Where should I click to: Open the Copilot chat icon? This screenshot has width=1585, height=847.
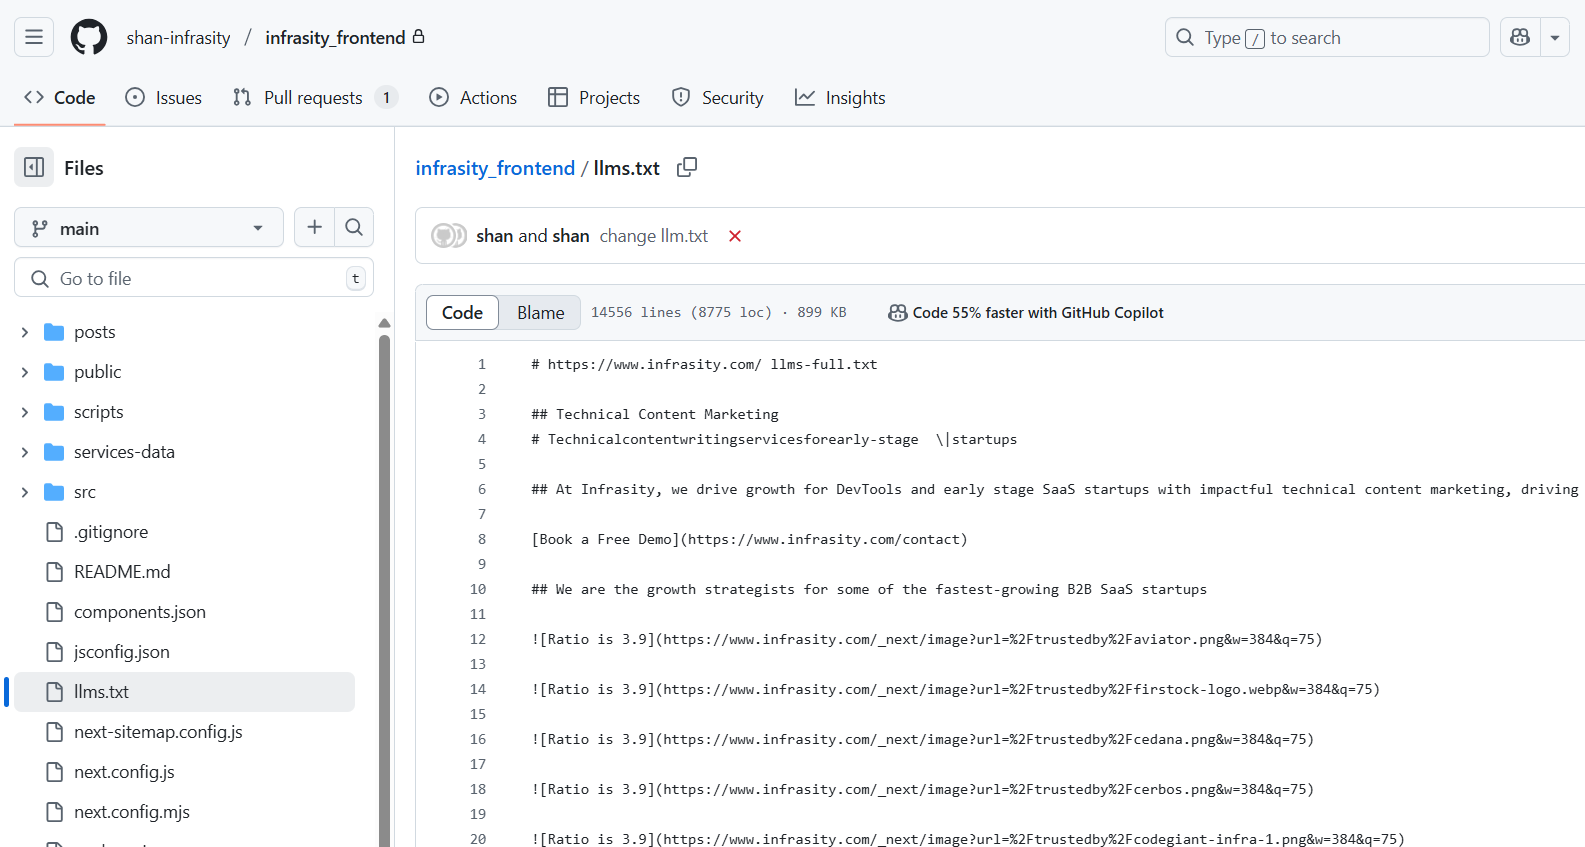[1520, 37]
